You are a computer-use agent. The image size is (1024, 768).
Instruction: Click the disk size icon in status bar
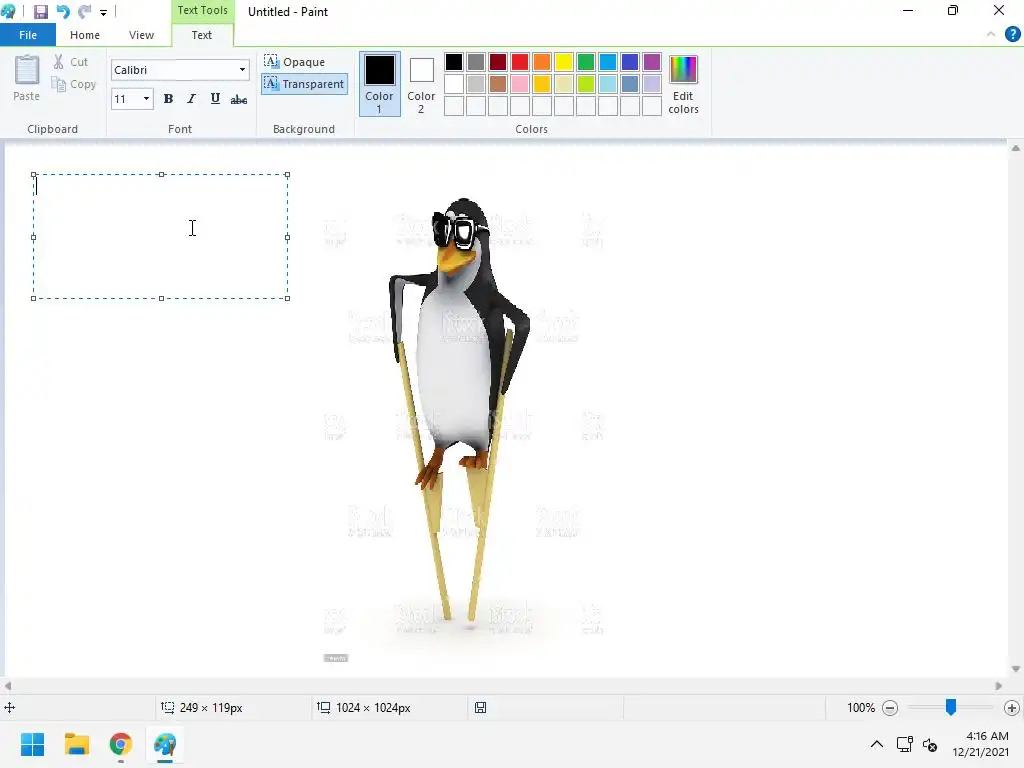click(x=481, y=707)
